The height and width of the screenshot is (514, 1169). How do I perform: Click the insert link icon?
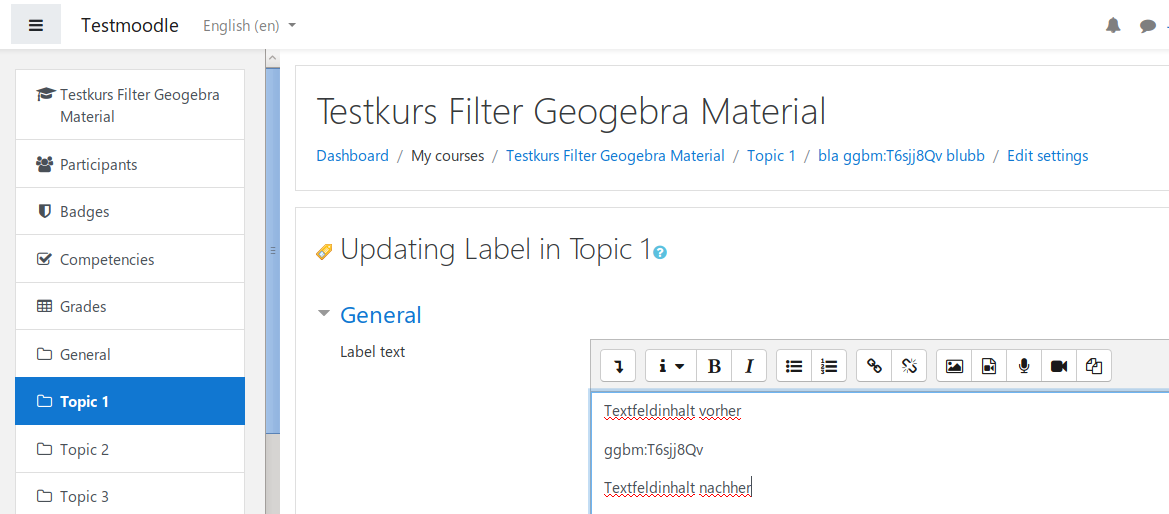(874, 366)
